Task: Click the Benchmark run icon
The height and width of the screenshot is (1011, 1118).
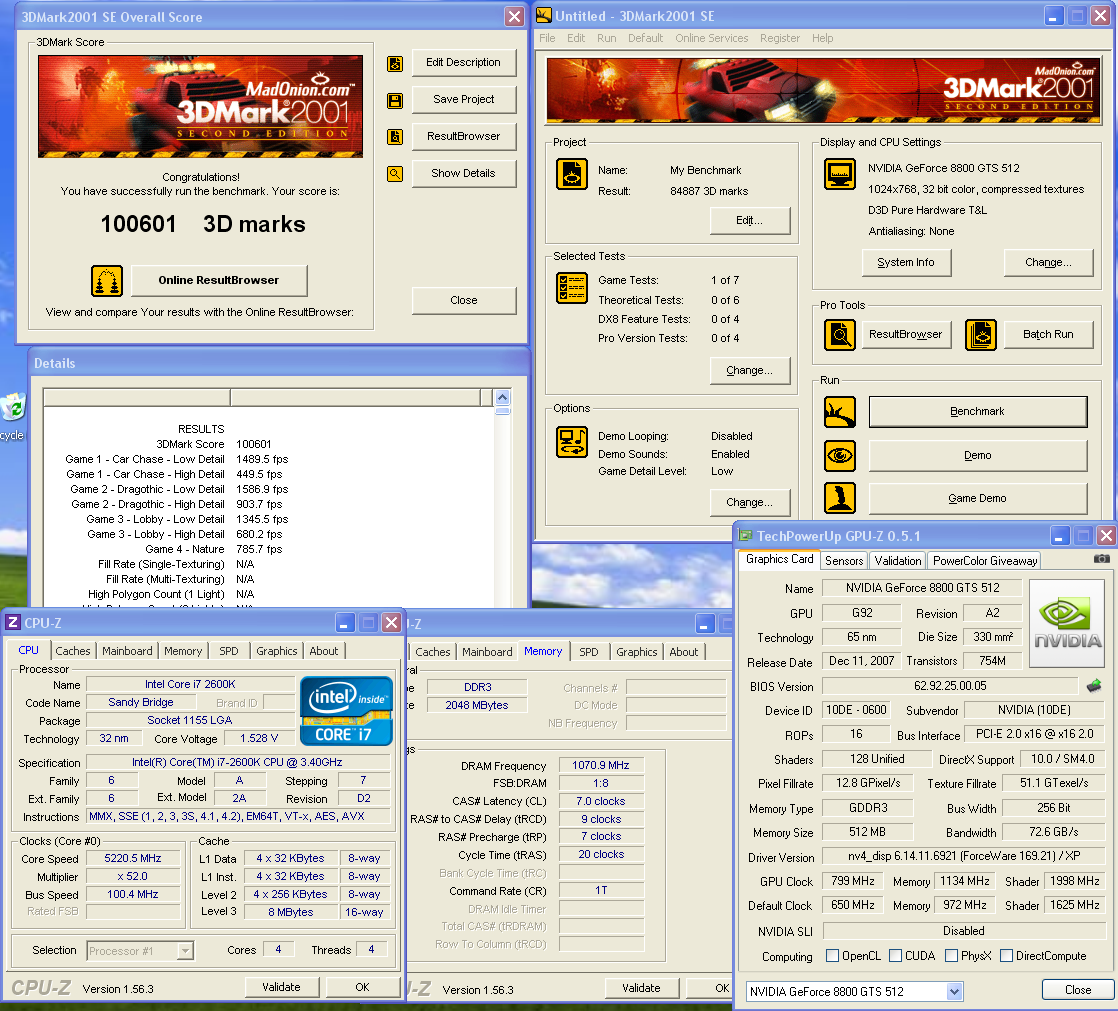Action: coord(840,412)
